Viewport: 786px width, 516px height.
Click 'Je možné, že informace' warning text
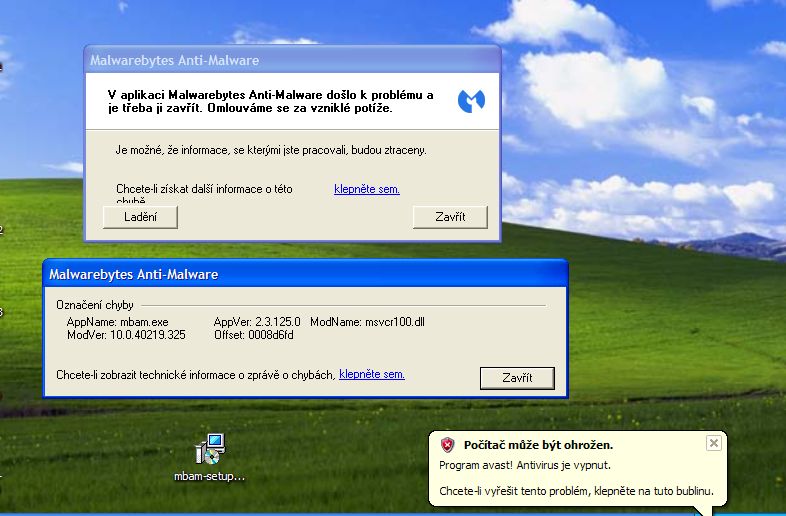[271, 150]
